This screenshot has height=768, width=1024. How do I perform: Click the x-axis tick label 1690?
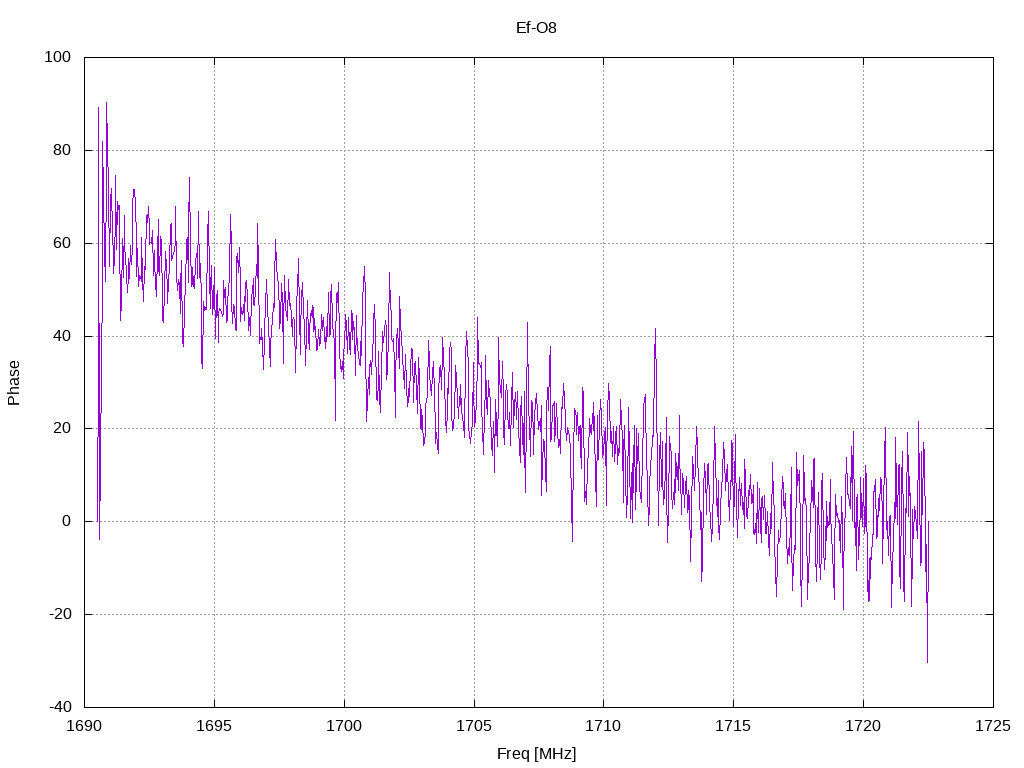click(x=84, y=726)
